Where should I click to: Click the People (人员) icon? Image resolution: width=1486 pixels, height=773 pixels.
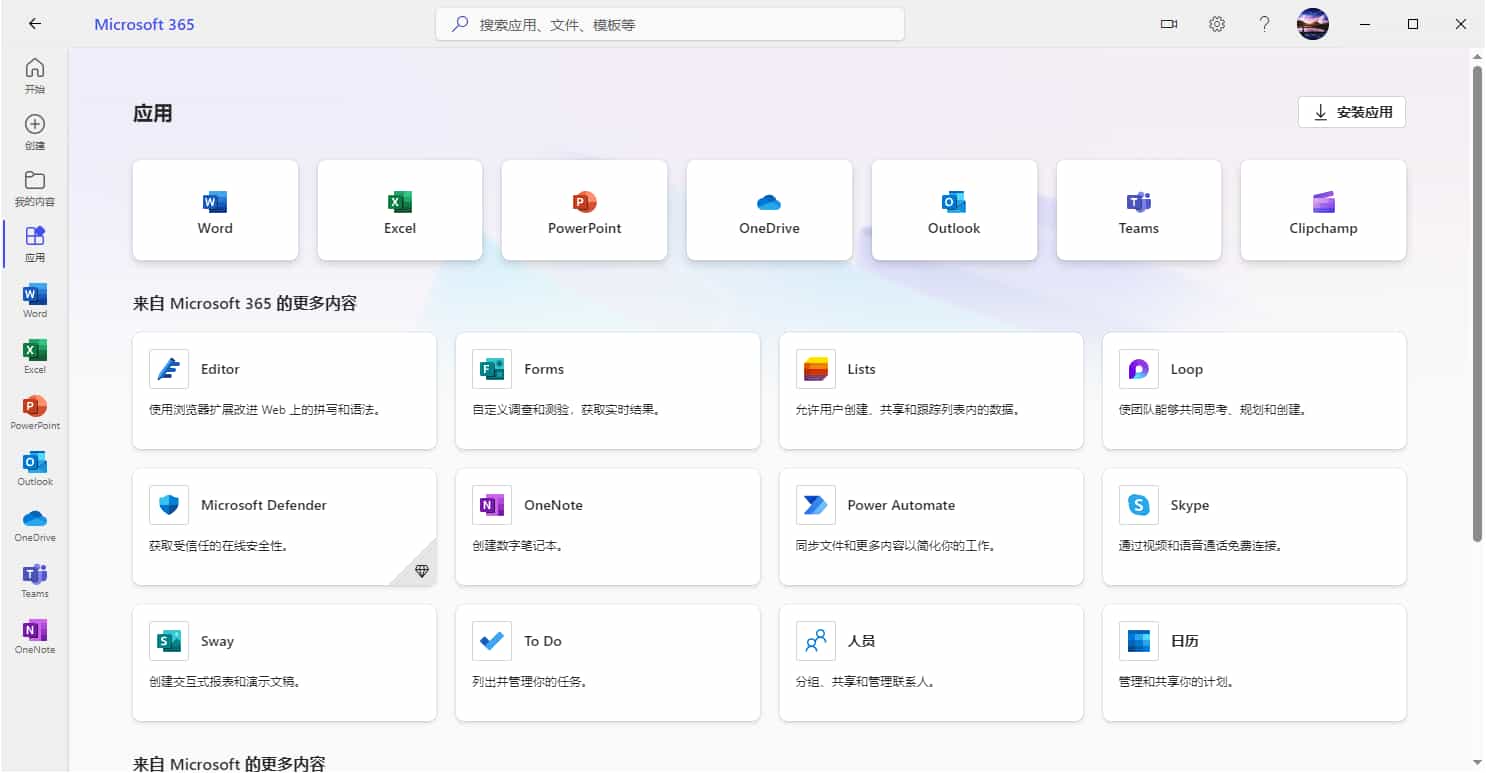816,641
